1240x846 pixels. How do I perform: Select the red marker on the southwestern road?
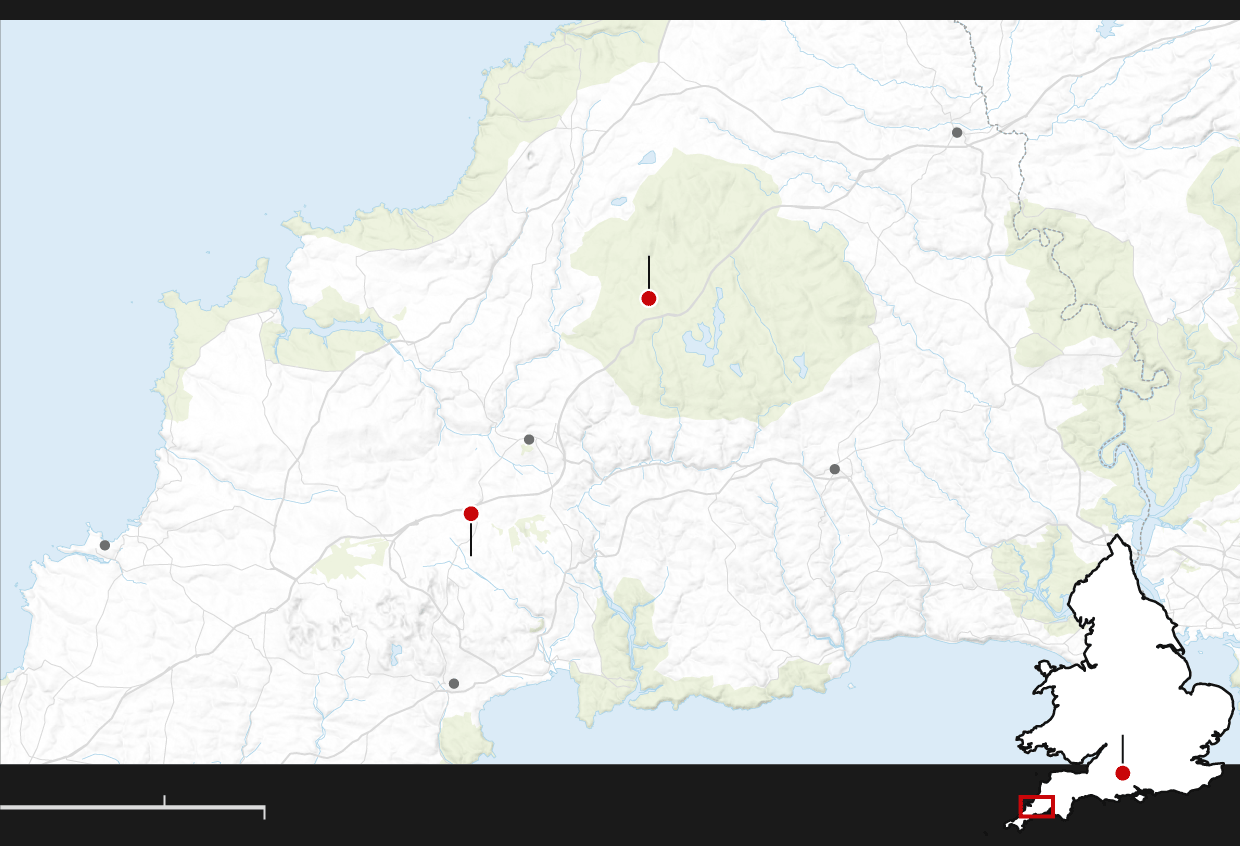pyautogui.click(x=471, y=514)
